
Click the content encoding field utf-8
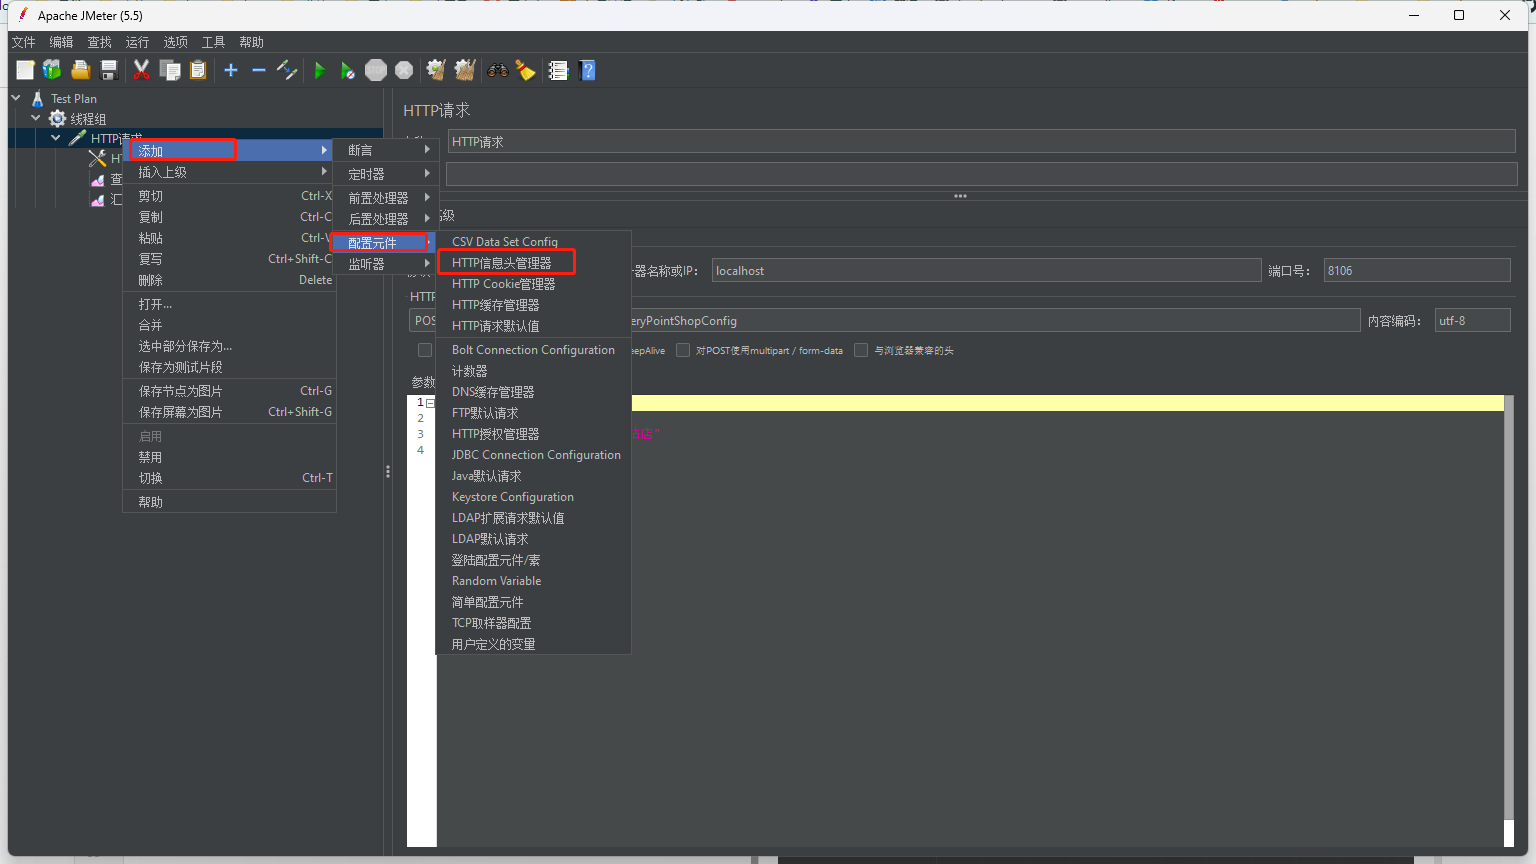[1472, 321]
